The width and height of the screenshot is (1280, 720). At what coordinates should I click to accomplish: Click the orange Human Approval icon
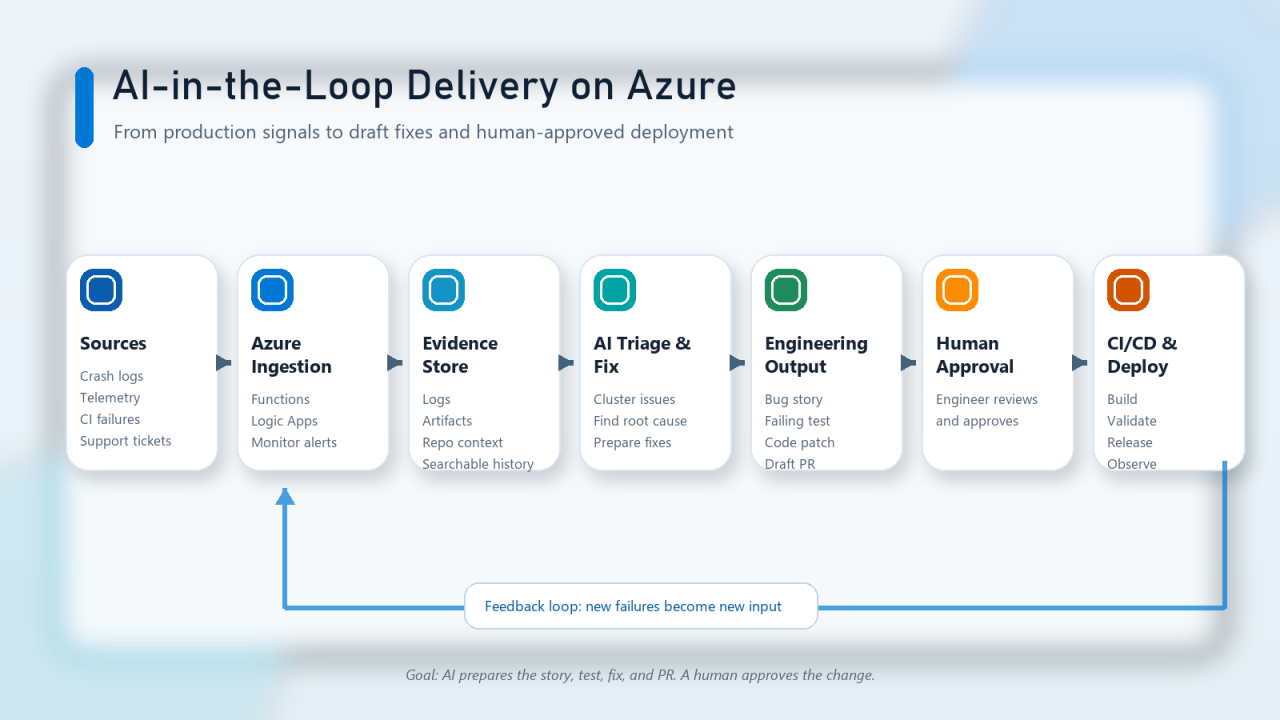957,290
